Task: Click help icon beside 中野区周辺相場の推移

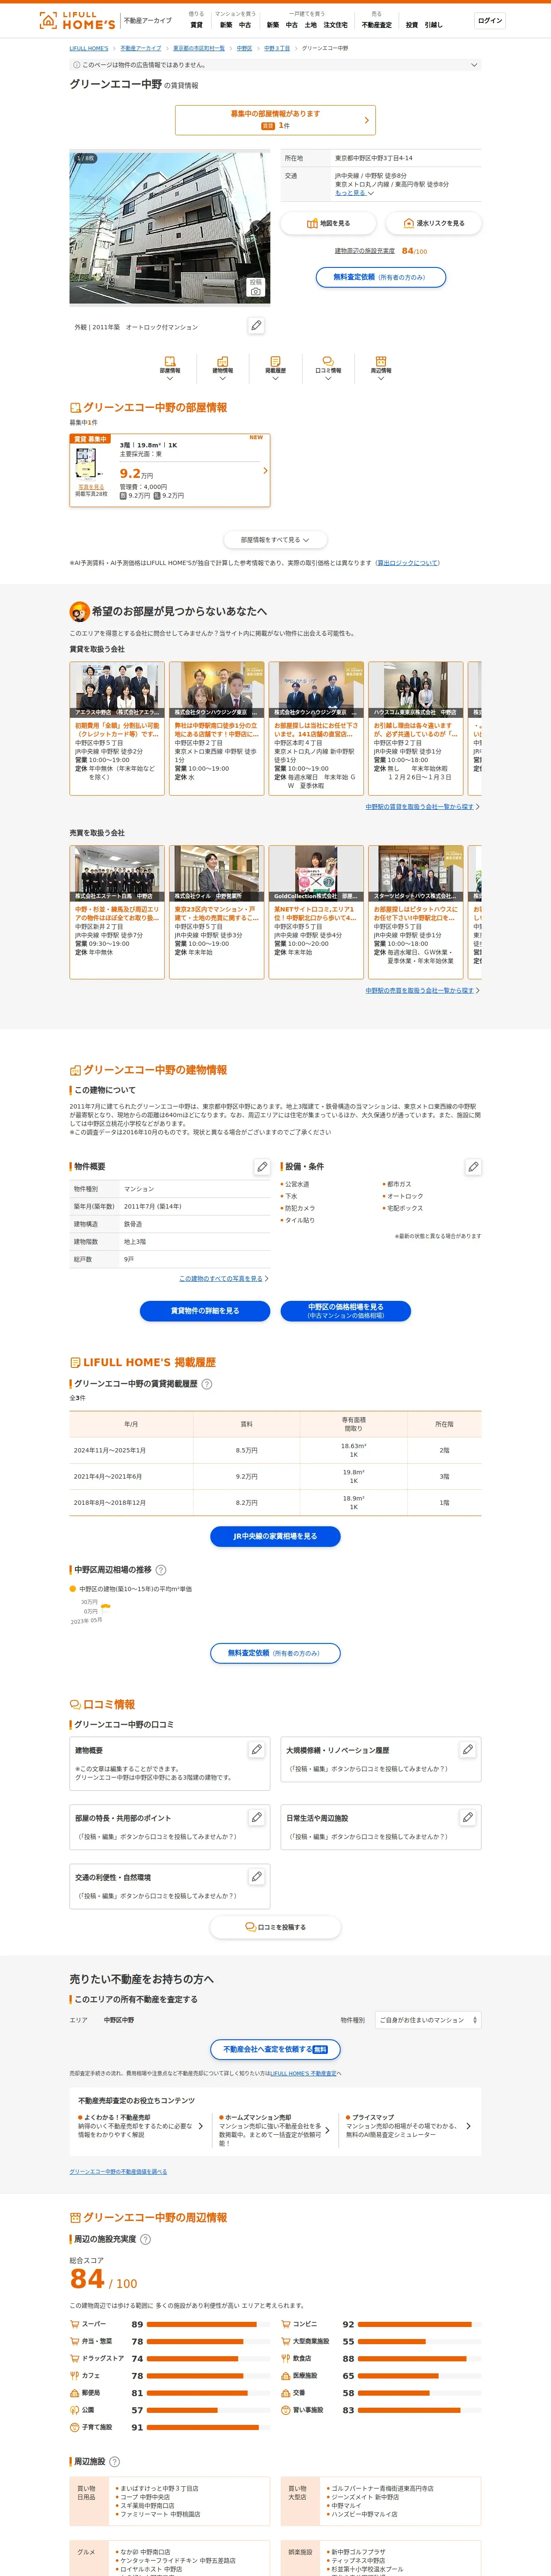Action: [x=161, y=1570]
